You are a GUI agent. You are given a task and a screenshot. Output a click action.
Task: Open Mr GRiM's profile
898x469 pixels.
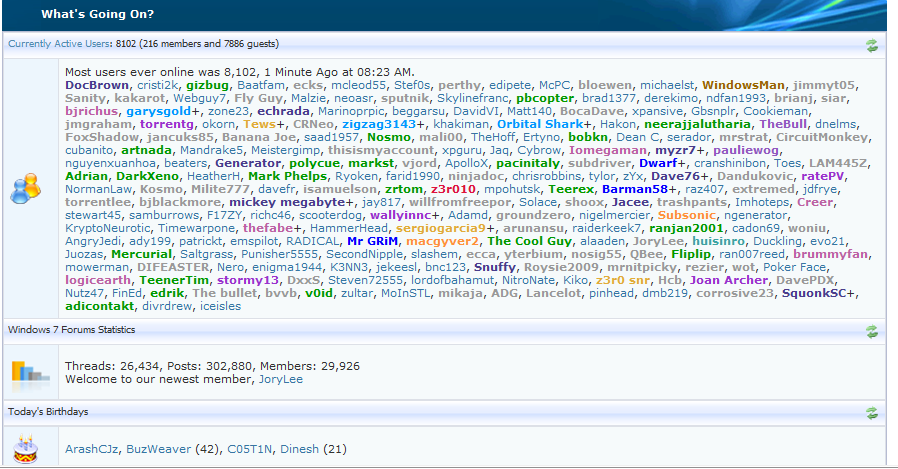[372, 241]
